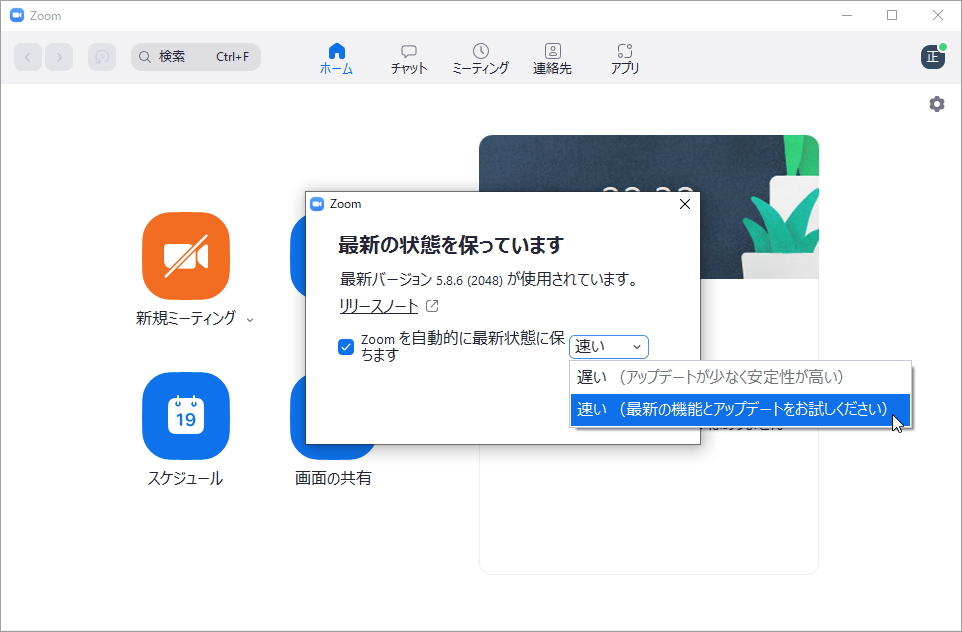Open the ミーティング tab
Viewport: 962px width, 632px height.
tap(480, 59)
